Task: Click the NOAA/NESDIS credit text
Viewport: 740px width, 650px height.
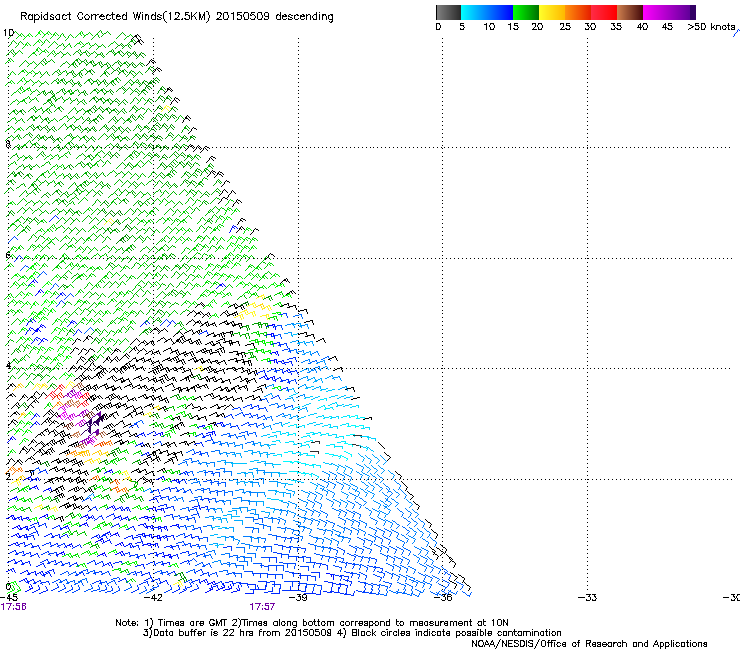Action: 589,644
